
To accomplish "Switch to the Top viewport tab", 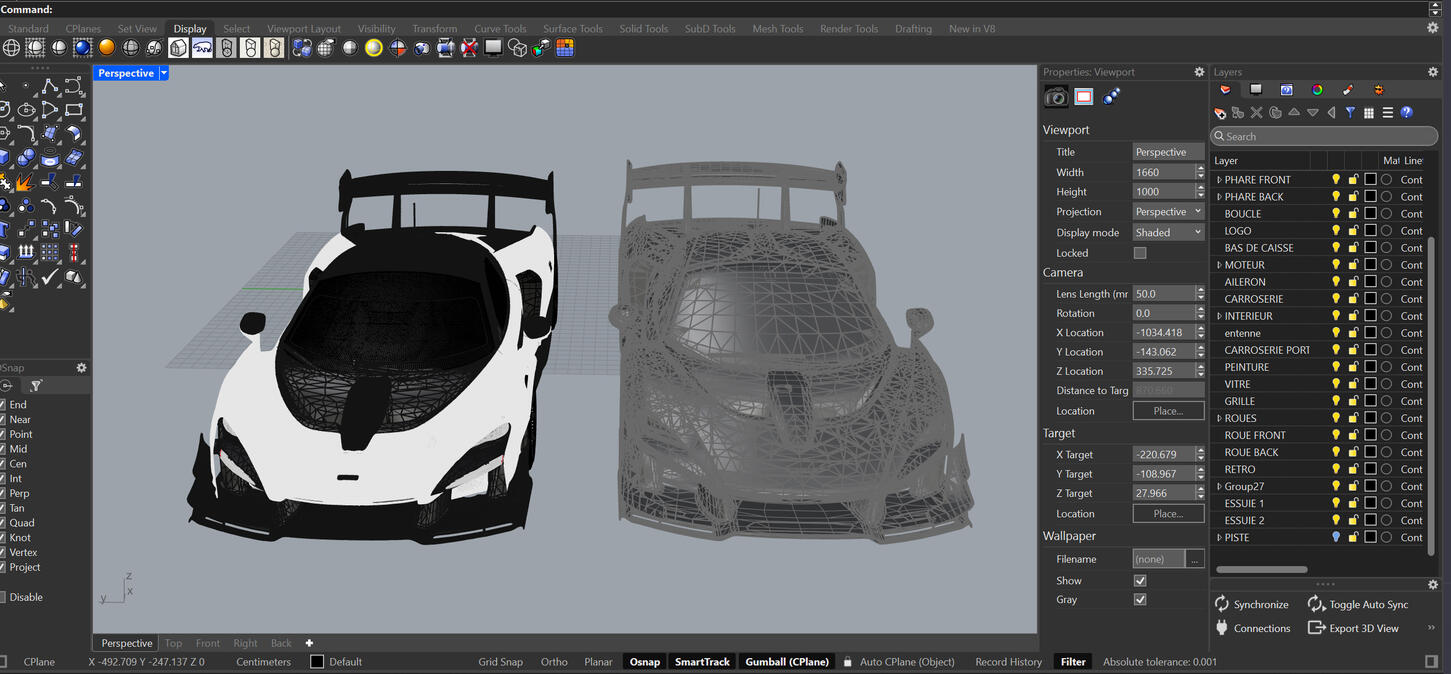I will [172, 643].
